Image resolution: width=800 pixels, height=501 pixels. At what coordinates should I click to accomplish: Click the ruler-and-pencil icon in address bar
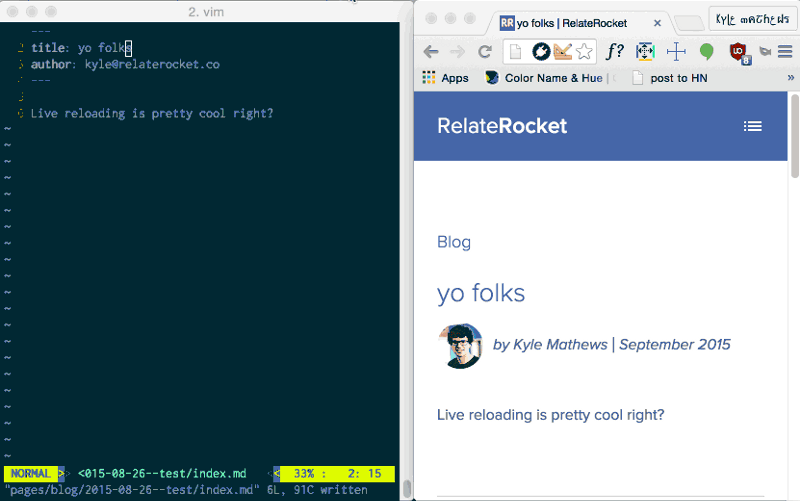coord(562,52)
